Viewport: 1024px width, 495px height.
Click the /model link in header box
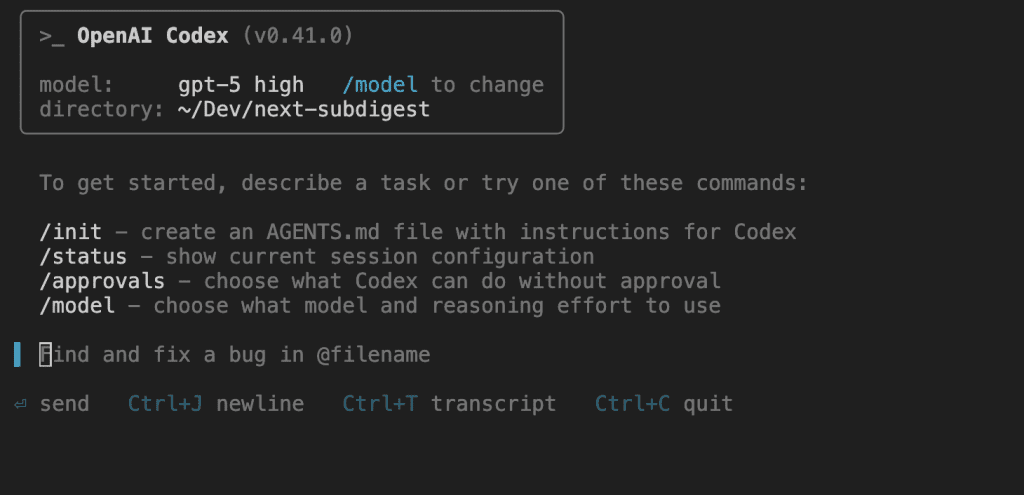[x=380, y=85]
